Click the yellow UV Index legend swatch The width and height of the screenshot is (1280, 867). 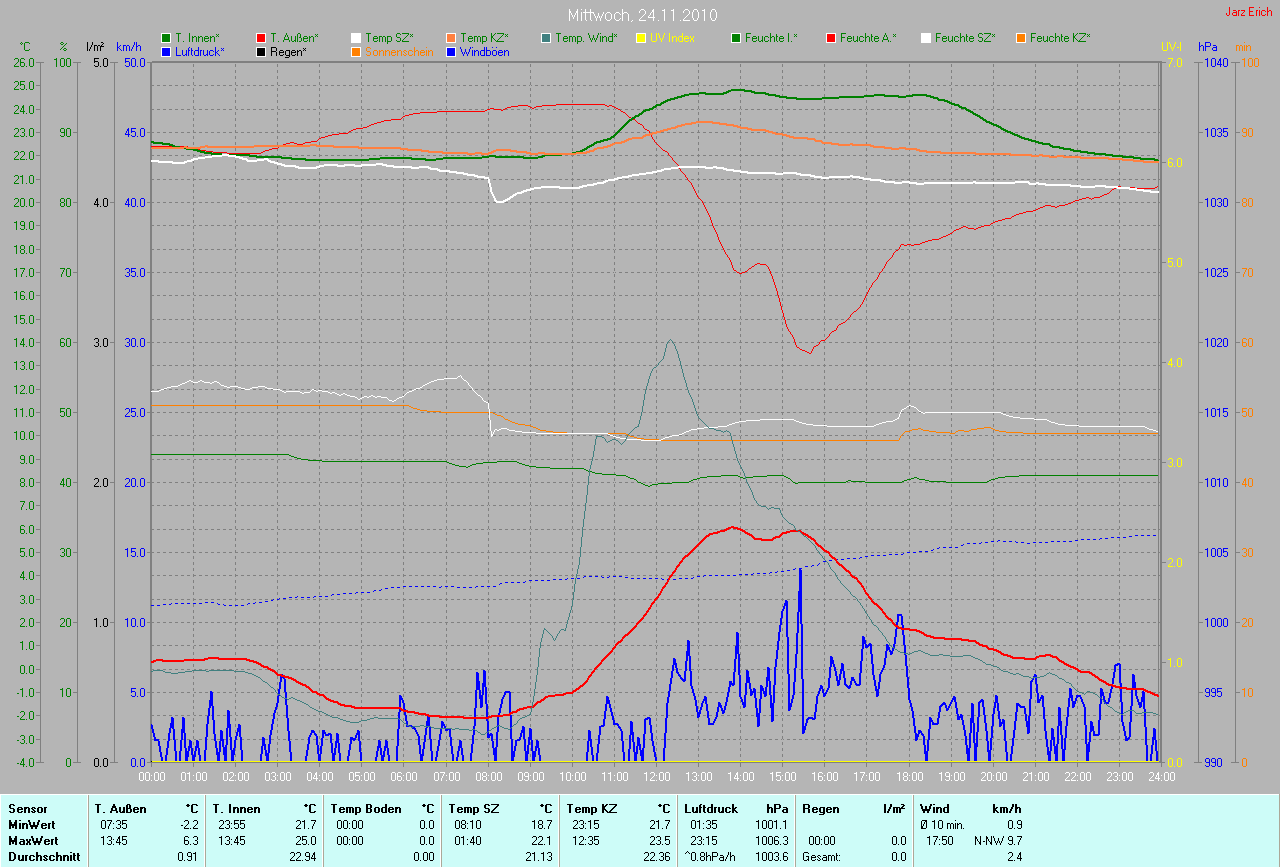[641, 38]
